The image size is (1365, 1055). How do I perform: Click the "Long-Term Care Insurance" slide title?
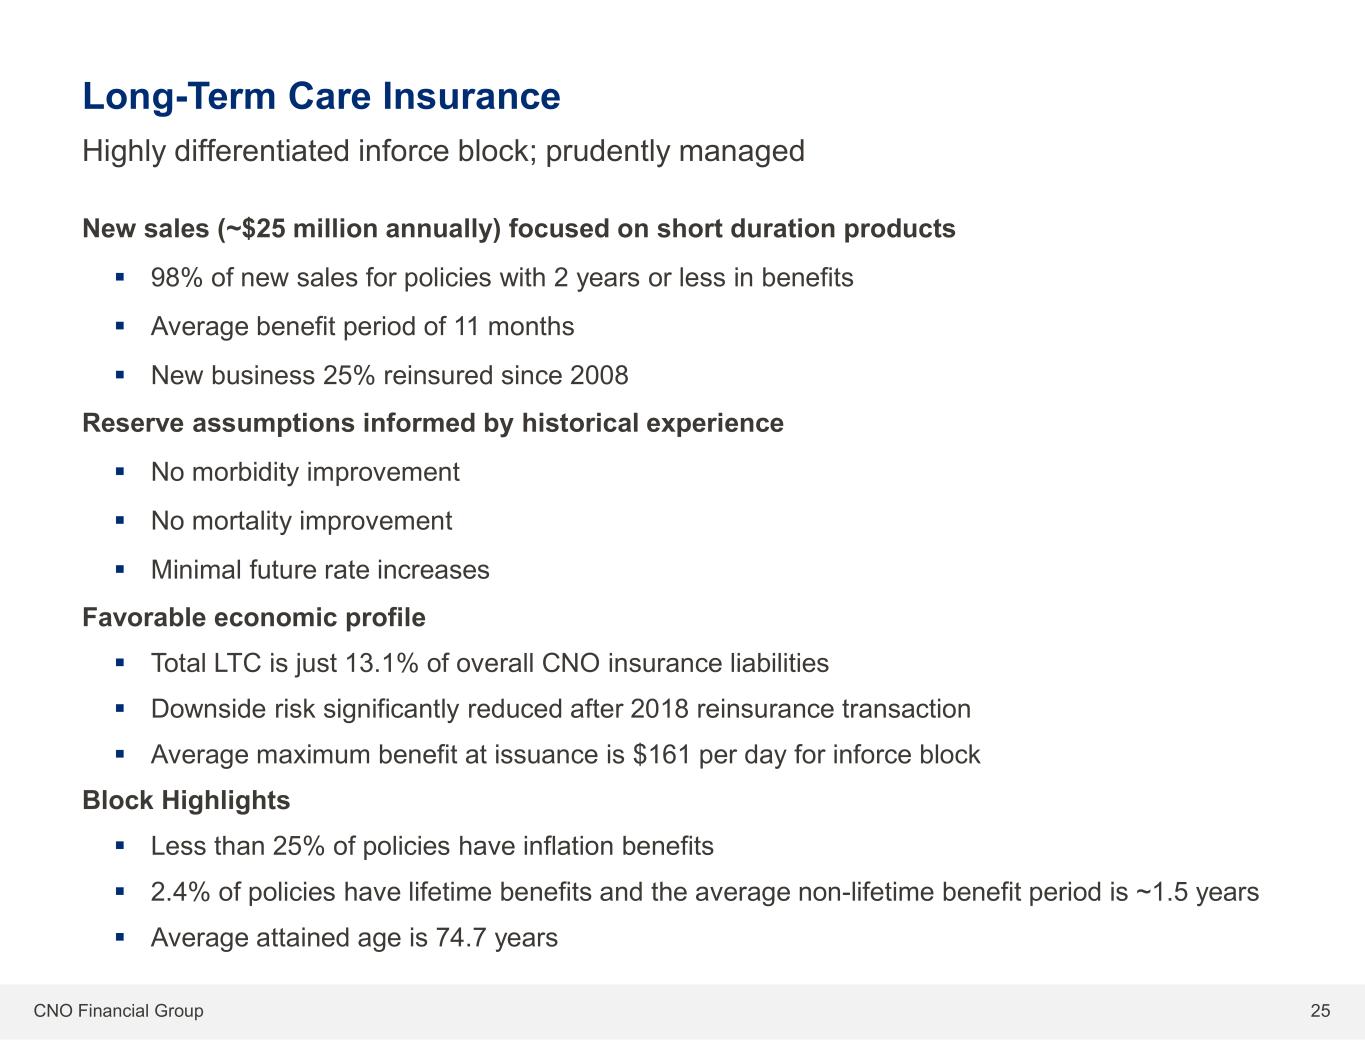point(321,96)
